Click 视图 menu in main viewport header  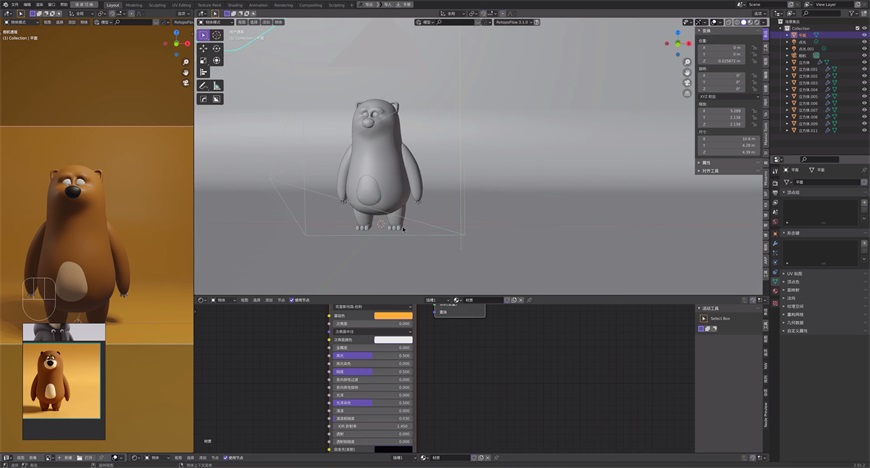point(242,22)
